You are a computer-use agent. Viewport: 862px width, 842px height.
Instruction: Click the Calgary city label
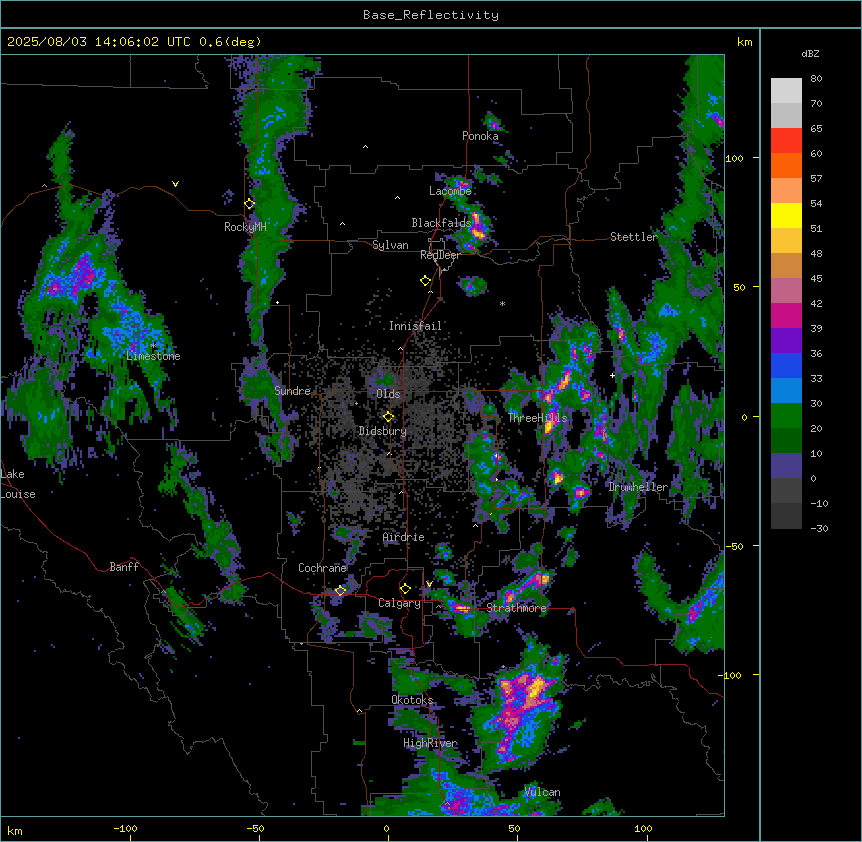[x=399, y=603]
